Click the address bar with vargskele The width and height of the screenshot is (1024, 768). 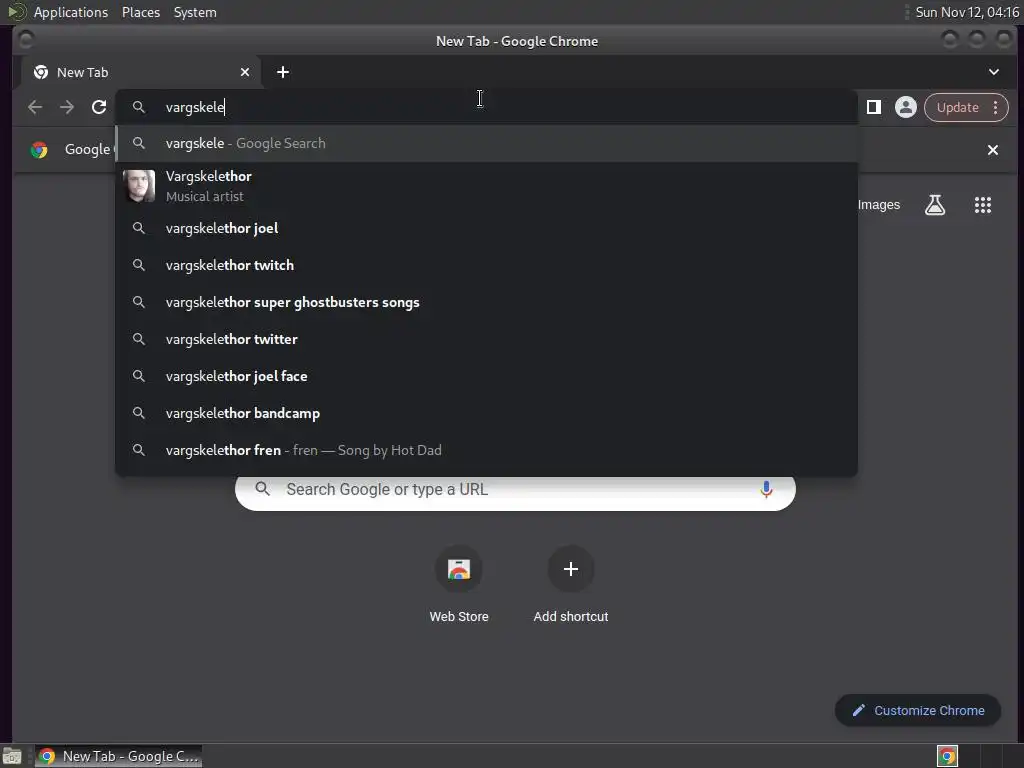coord(487,107)
